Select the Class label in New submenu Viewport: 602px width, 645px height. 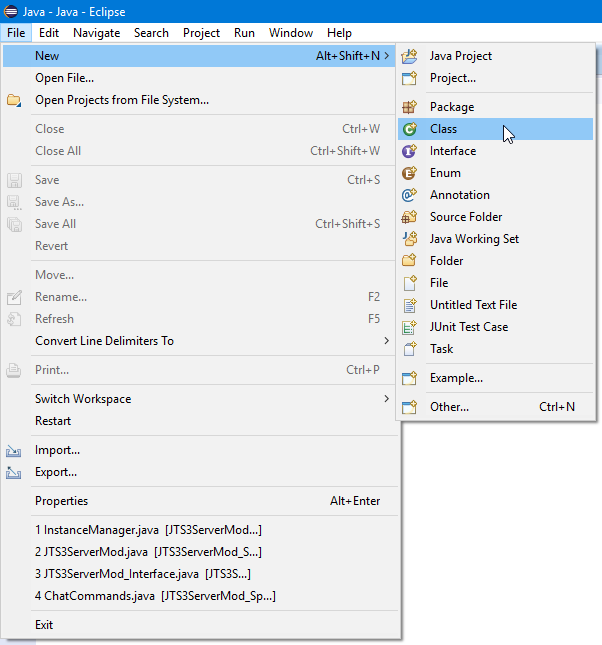click(443, 129)
